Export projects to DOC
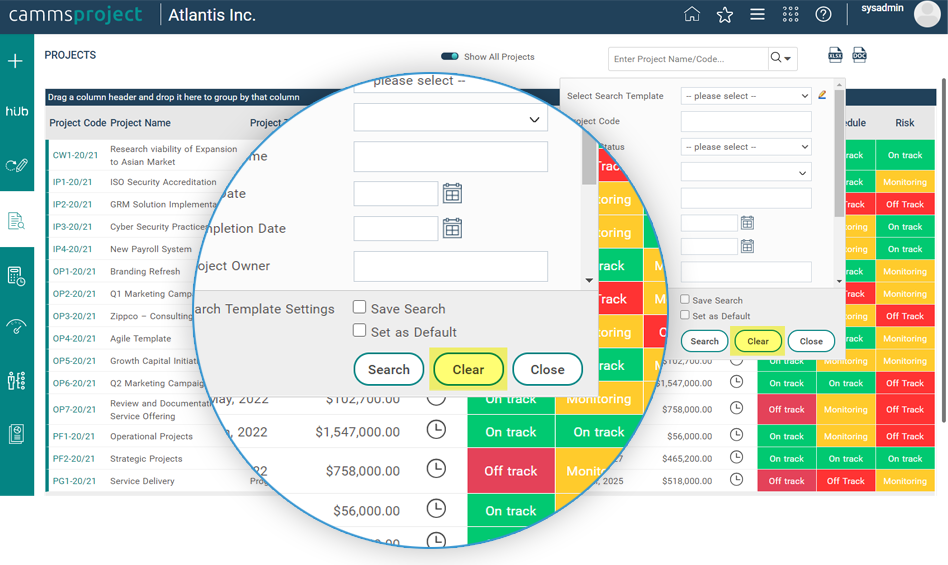The image size is (948, 565). tap(859, 55)
